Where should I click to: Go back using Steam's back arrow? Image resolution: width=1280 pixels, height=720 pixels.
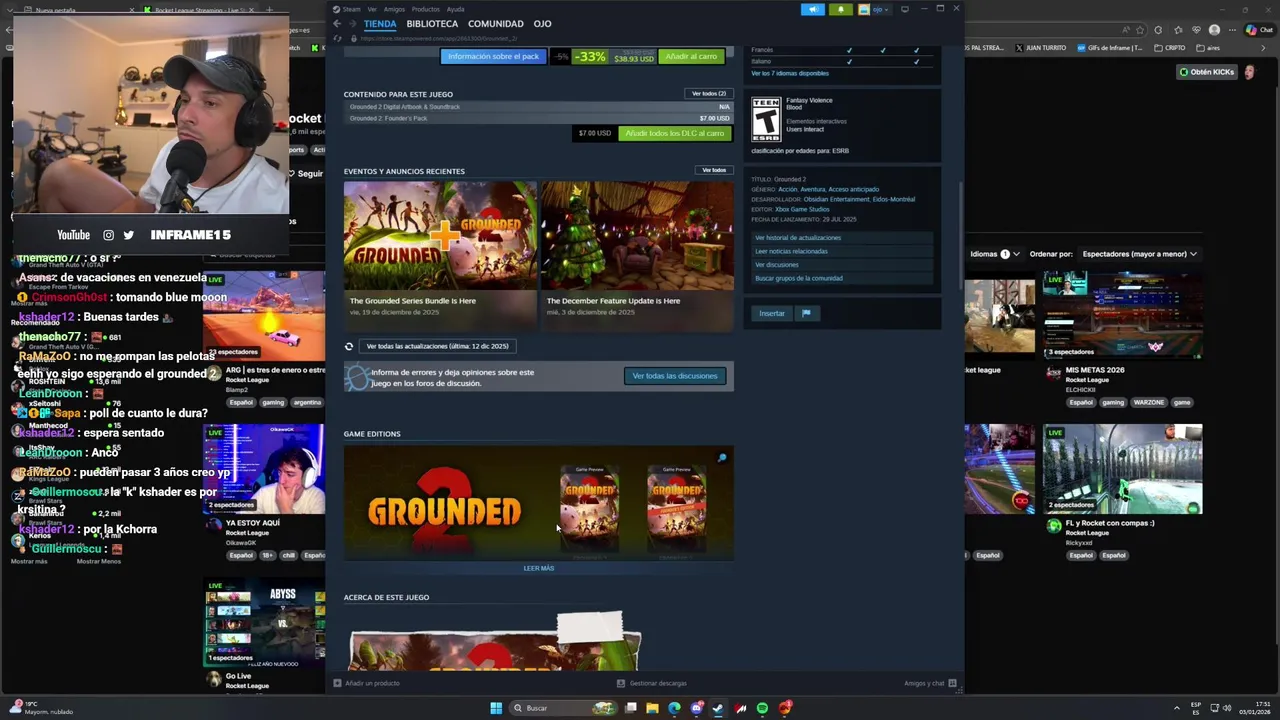coord(337,23)
